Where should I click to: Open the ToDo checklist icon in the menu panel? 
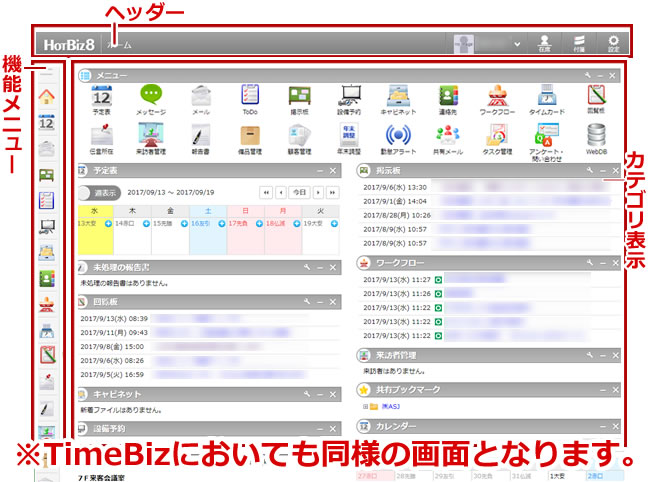click(x=250, y=95)
